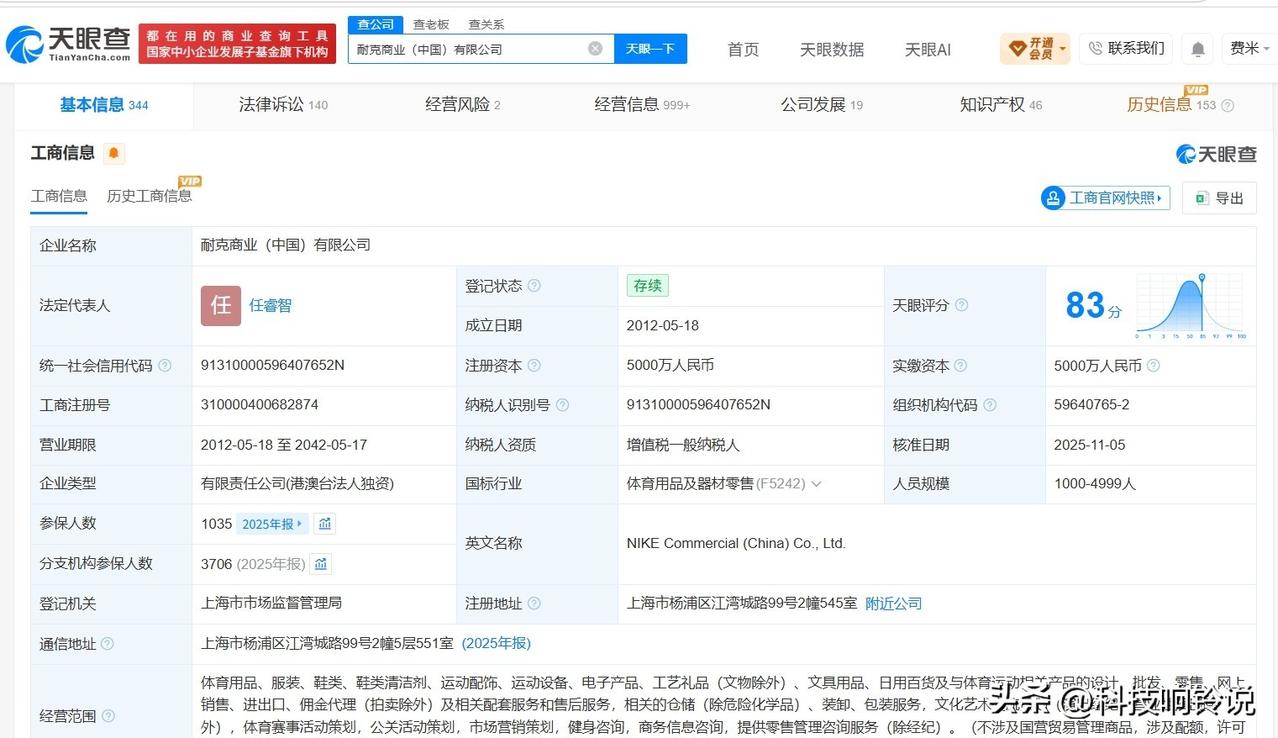This screenshot has width=1278, height=738.
Task: Select the 工商信息 sub-tab
Action: point(59,196)
